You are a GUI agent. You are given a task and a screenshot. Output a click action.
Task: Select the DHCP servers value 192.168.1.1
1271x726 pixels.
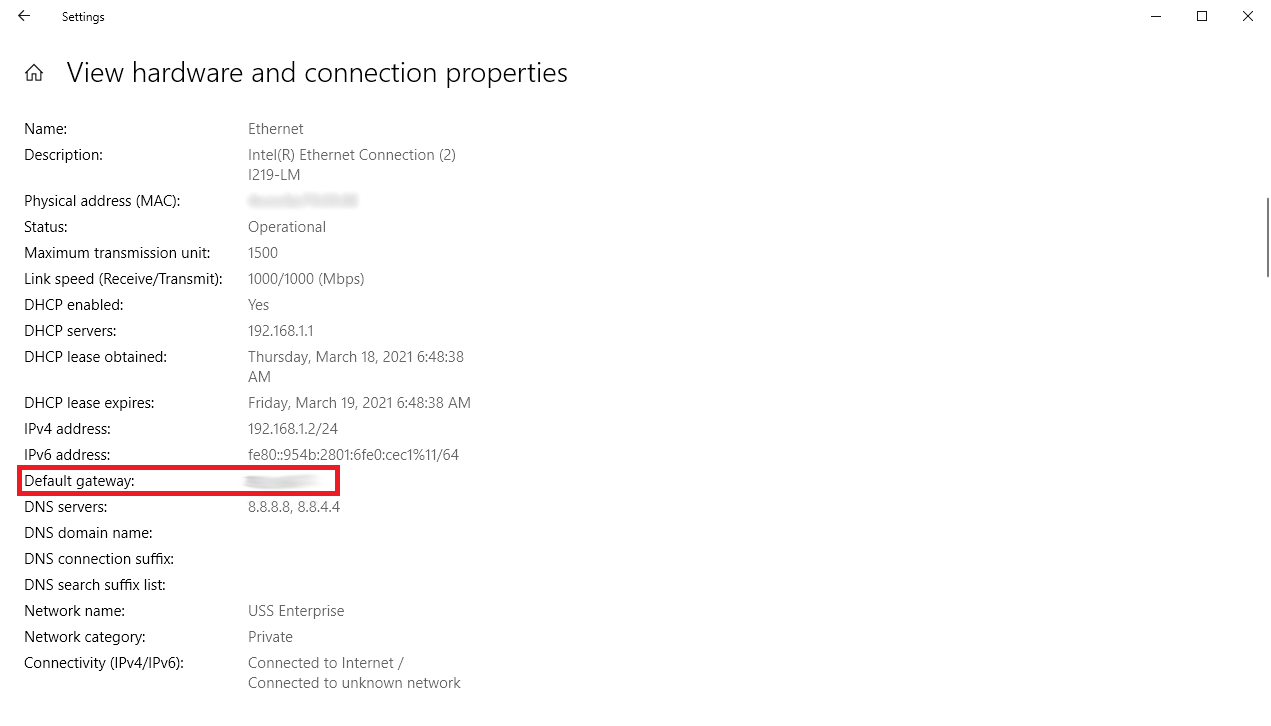pos(281,331)
